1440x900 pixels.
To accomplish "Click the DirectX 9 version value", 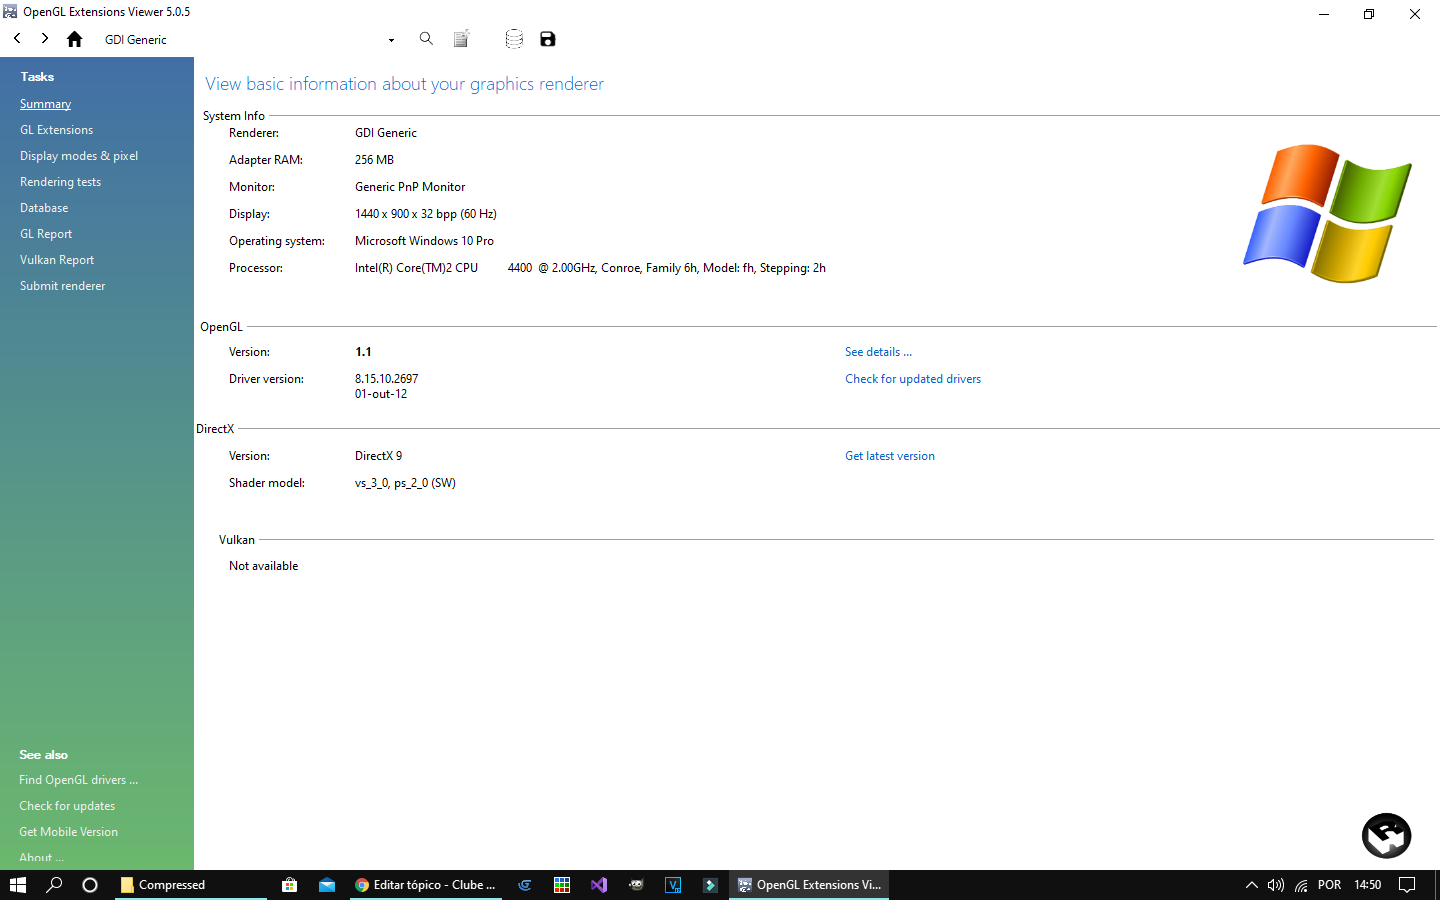I will (x=378, y=456).
